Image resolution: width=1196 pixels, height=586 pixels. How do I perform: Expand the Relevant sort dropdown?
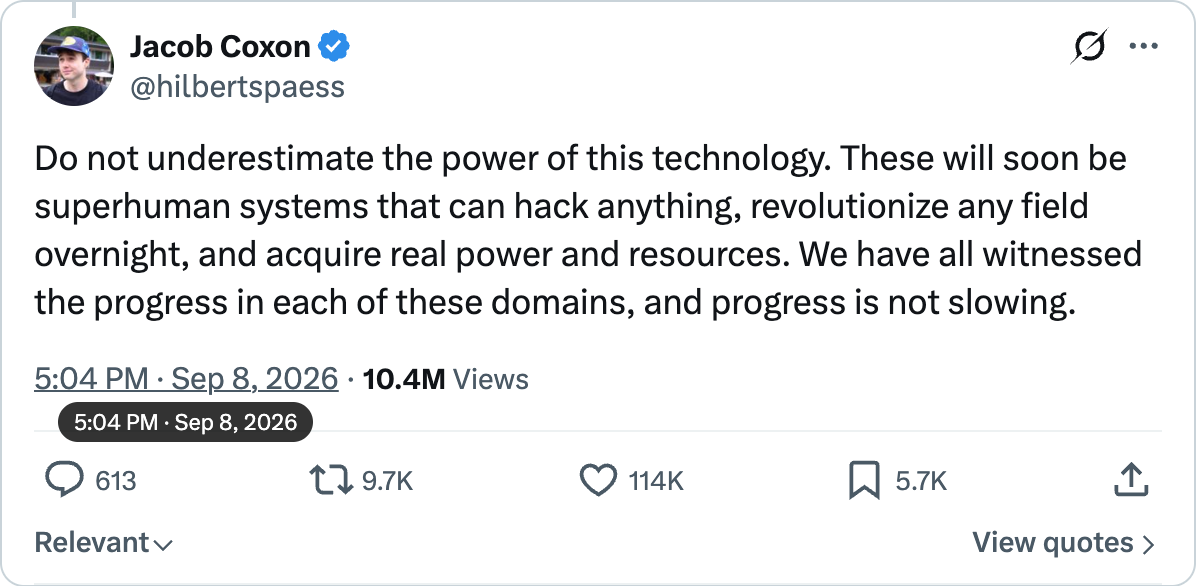pyautogui.click(x=104, y=543)
